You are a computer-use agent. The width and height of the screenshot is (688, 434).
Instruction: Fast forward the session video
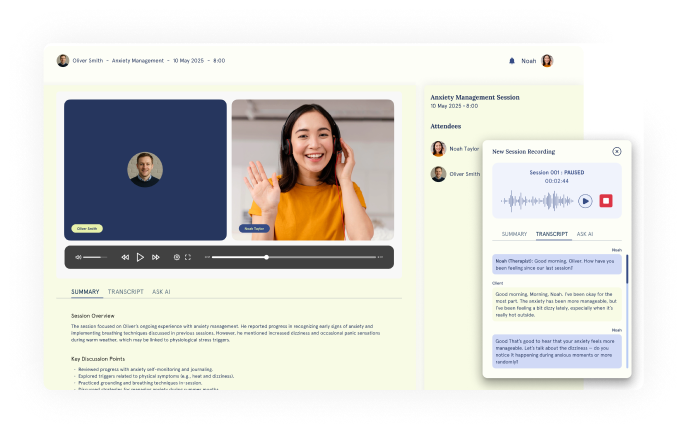click(156, 257)
